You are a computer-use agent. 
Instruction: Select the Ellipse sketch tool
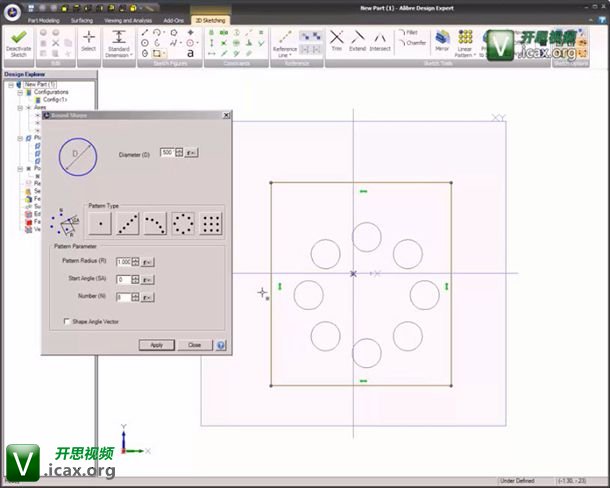point(145,53)
